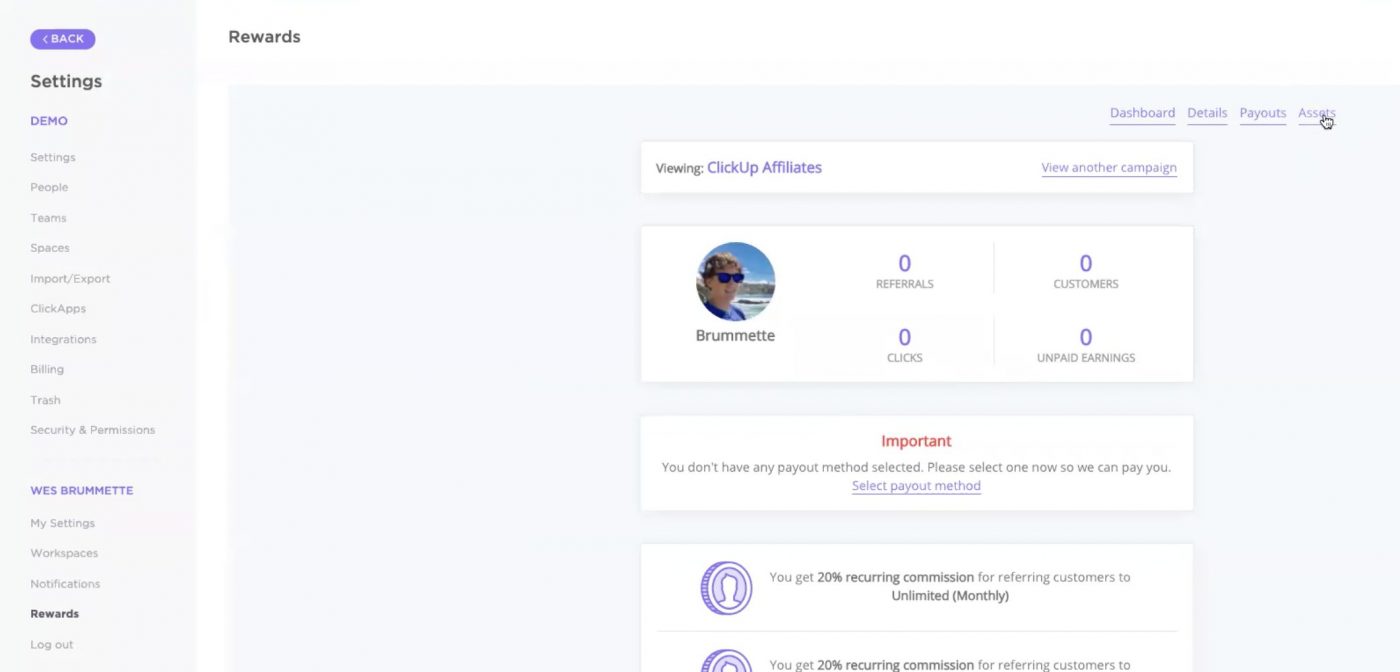Open Spaces settings
The width and height of the screenshot is (1400, 672).
coord(50,248)
